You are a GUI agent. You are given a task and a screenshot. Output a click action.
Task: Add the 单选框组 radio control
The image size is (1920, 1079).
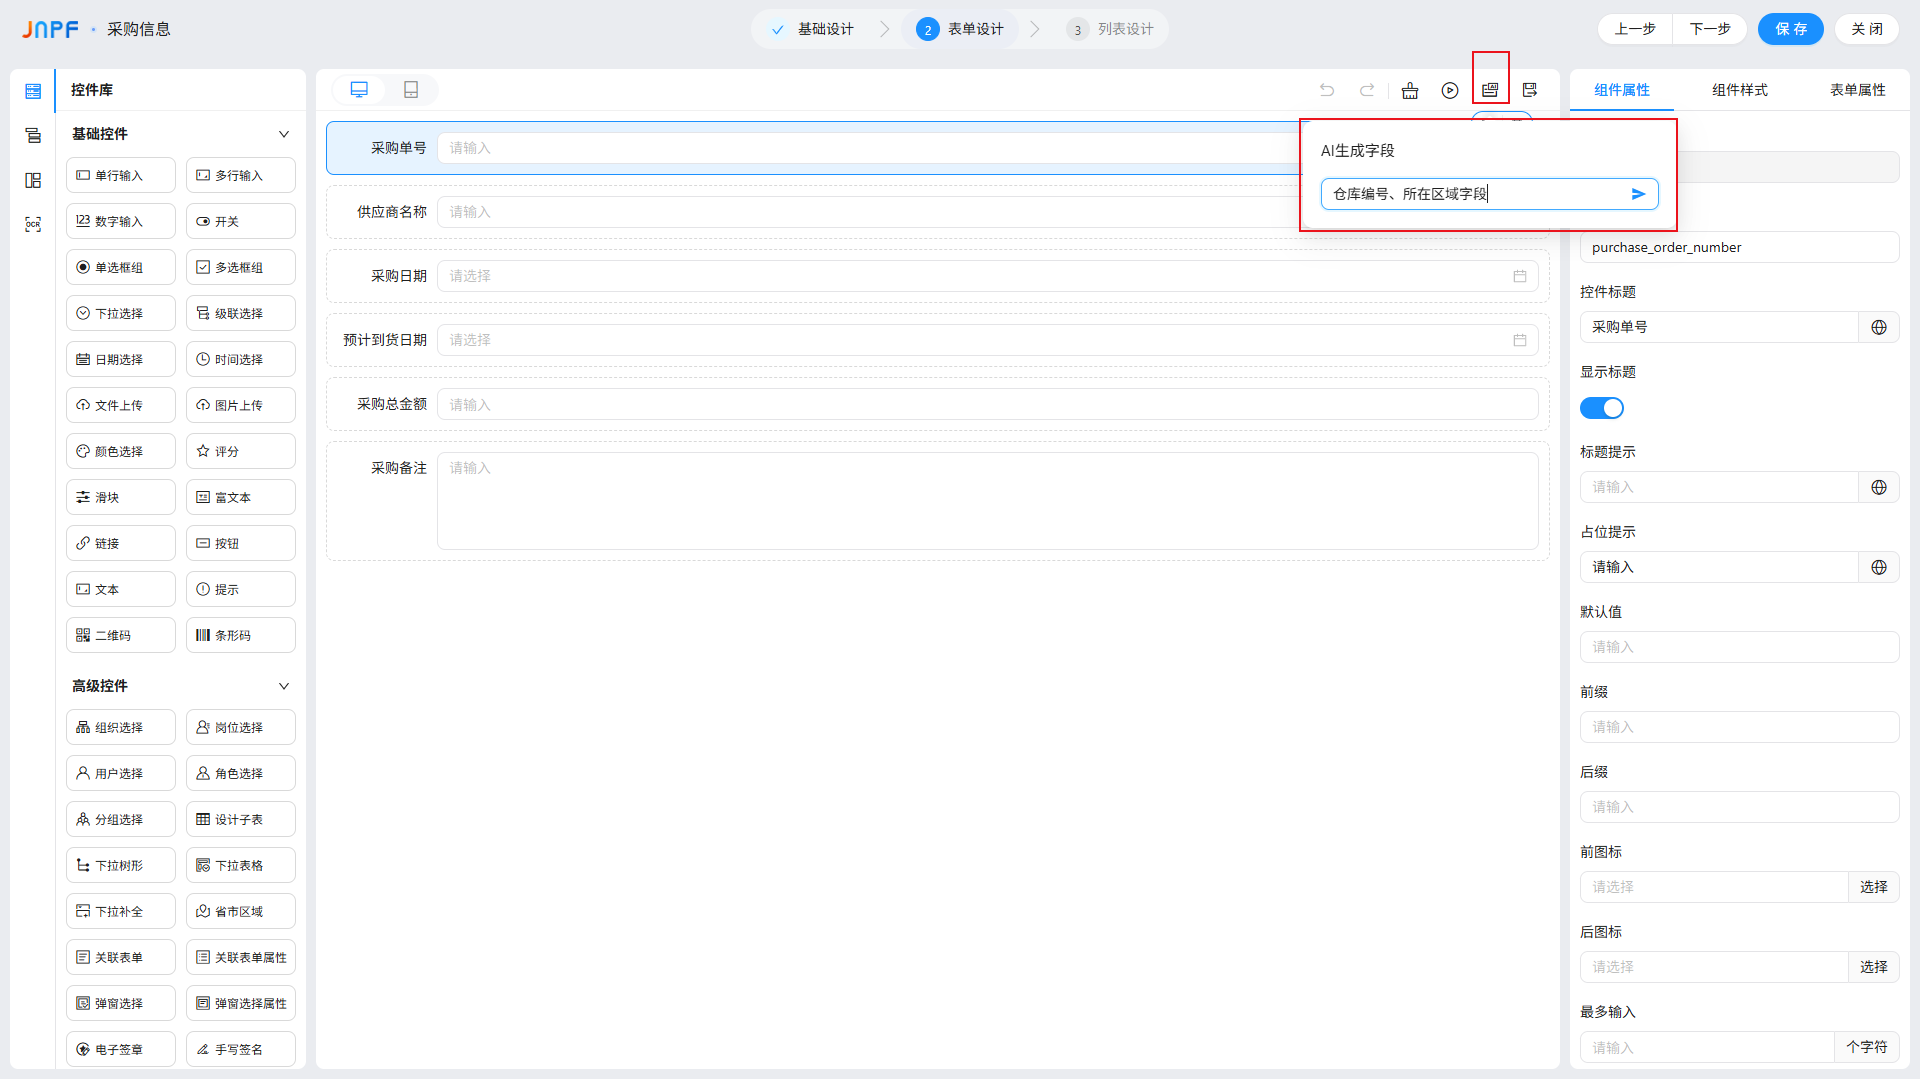pyautogui.click(x=120, y=267)
